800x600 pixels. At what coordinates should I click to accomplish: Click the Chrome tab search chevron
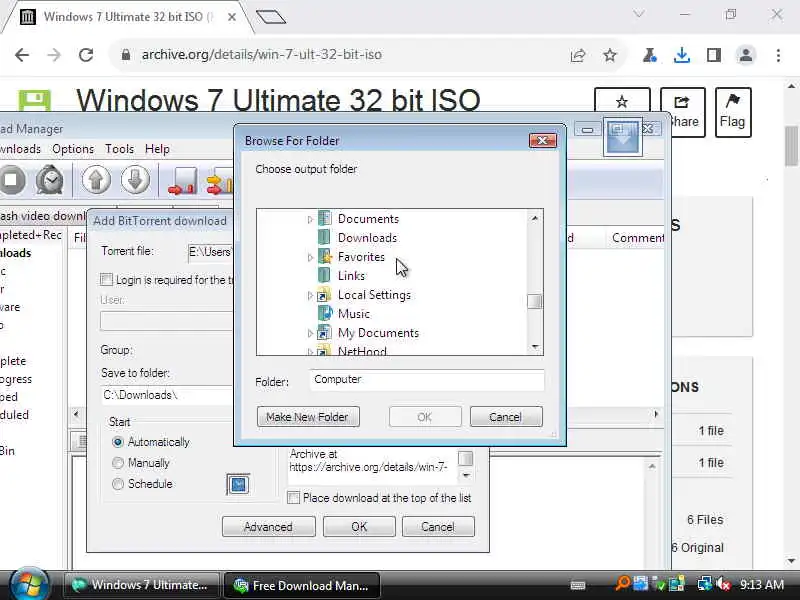tap(638, 14)
